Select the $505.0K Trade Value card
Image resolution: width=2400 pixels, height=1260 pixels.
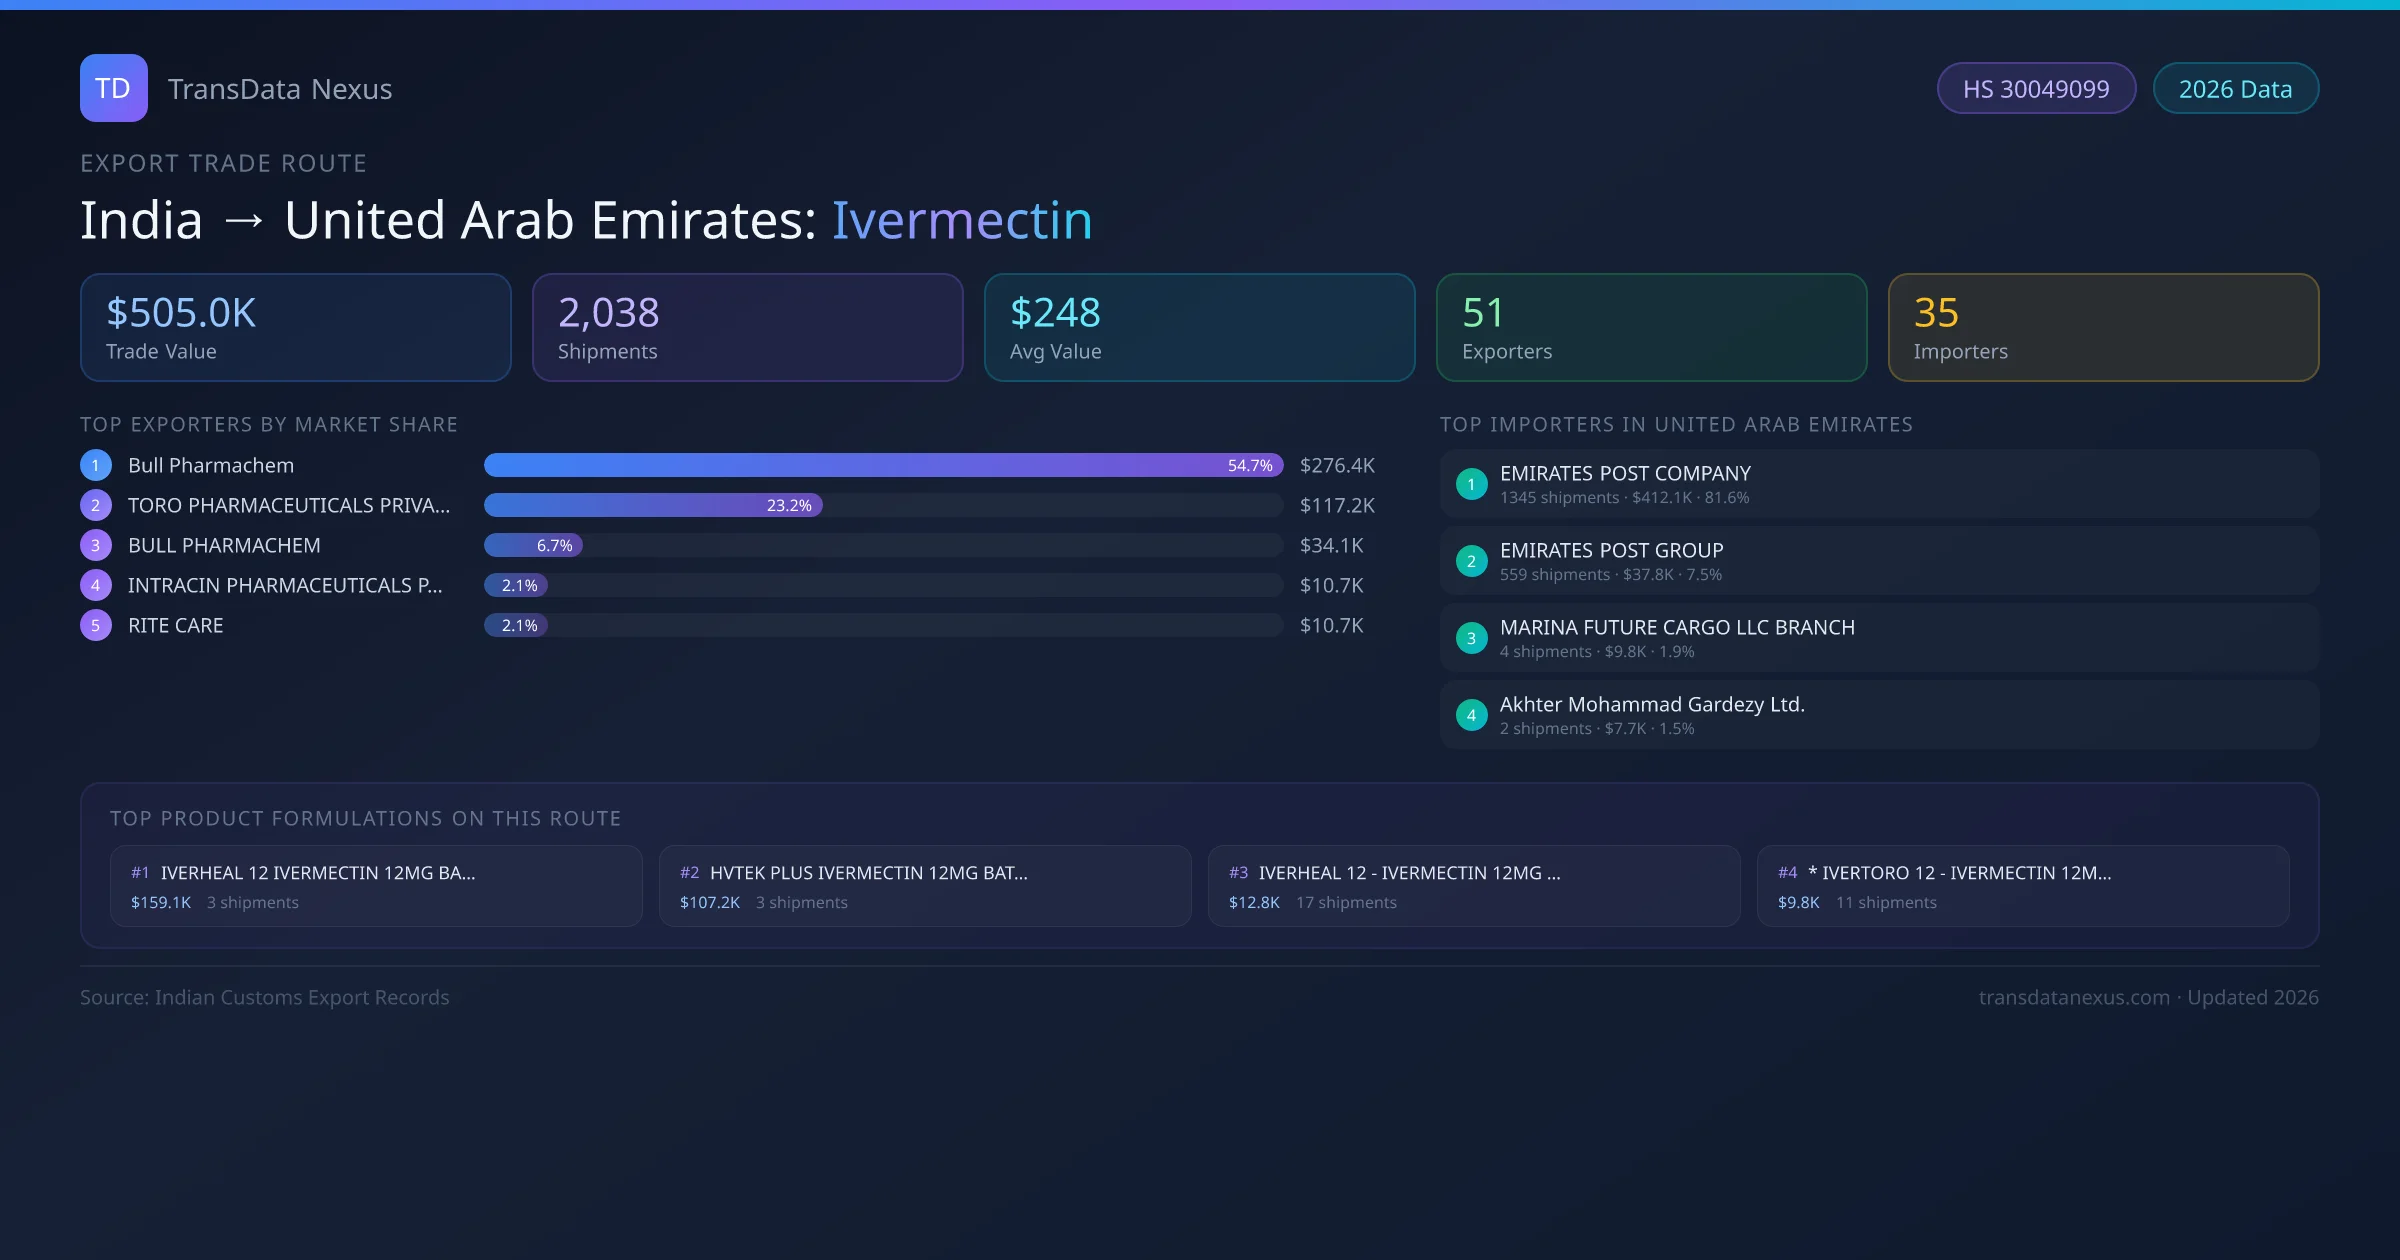(x=295, y=327)
